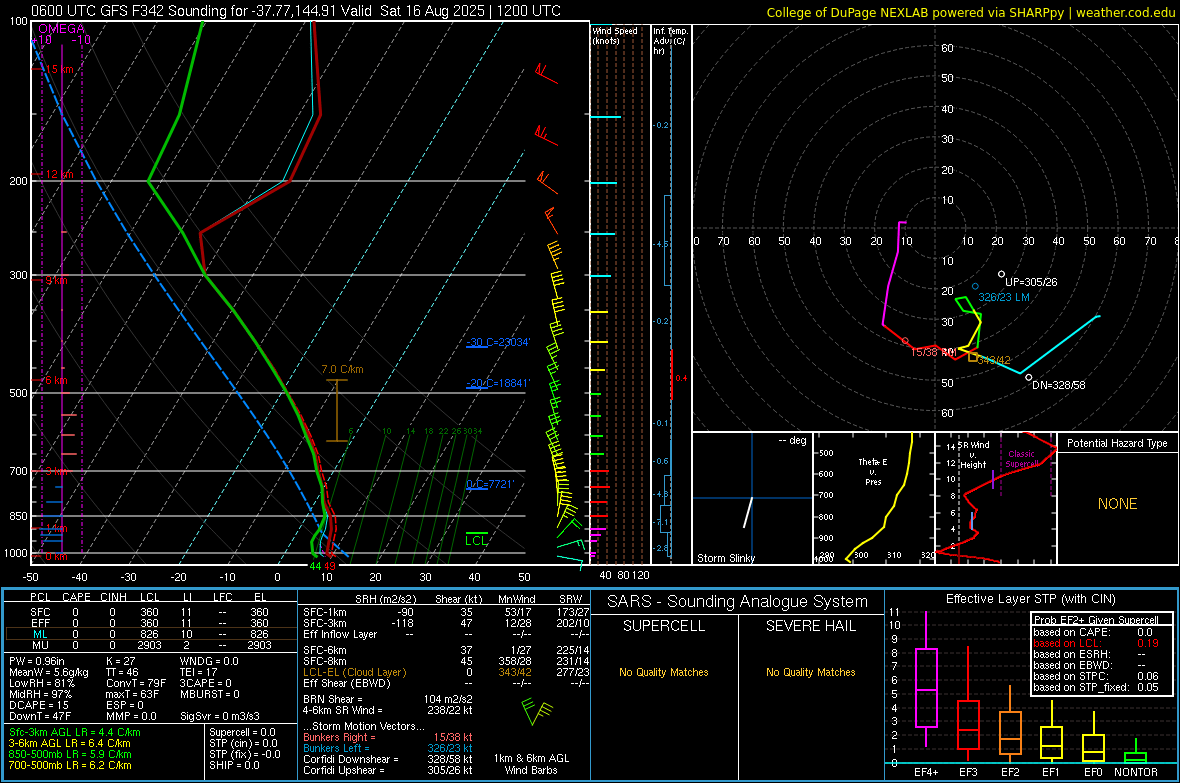Click the red 'based on LCL: 0.19' line
Viewport: 1180px width, 783px height.
coord(1096,643)
